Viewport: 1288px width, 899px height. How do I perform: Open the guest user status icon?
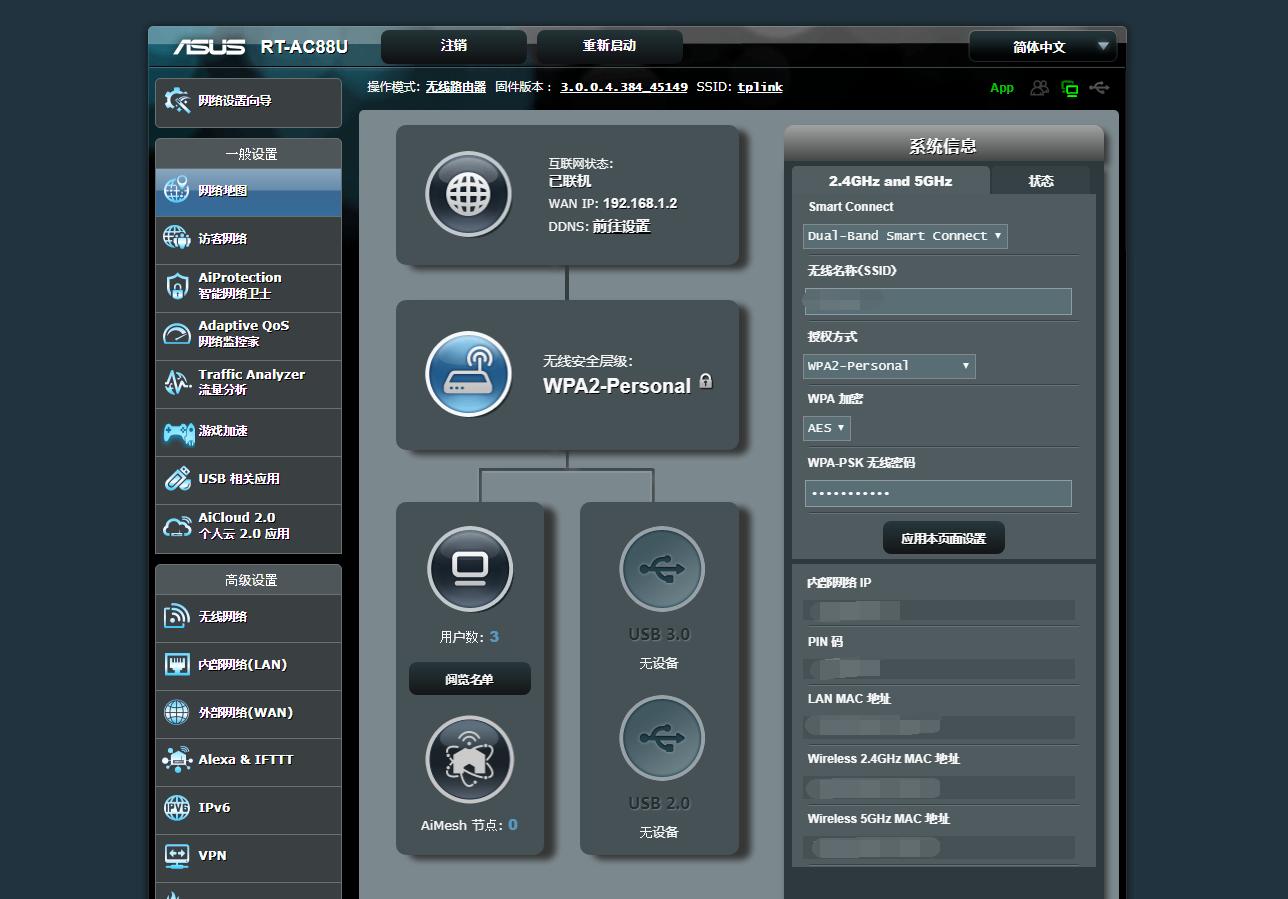coord(1040,88)
